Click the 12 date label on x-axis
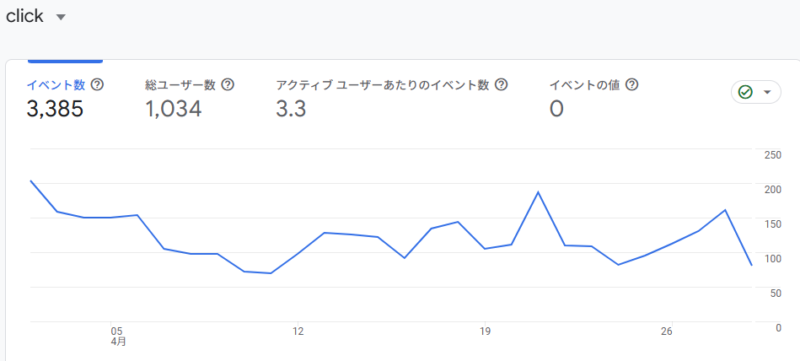The width and height of the screenshot is (800, 361). point(297,332)
